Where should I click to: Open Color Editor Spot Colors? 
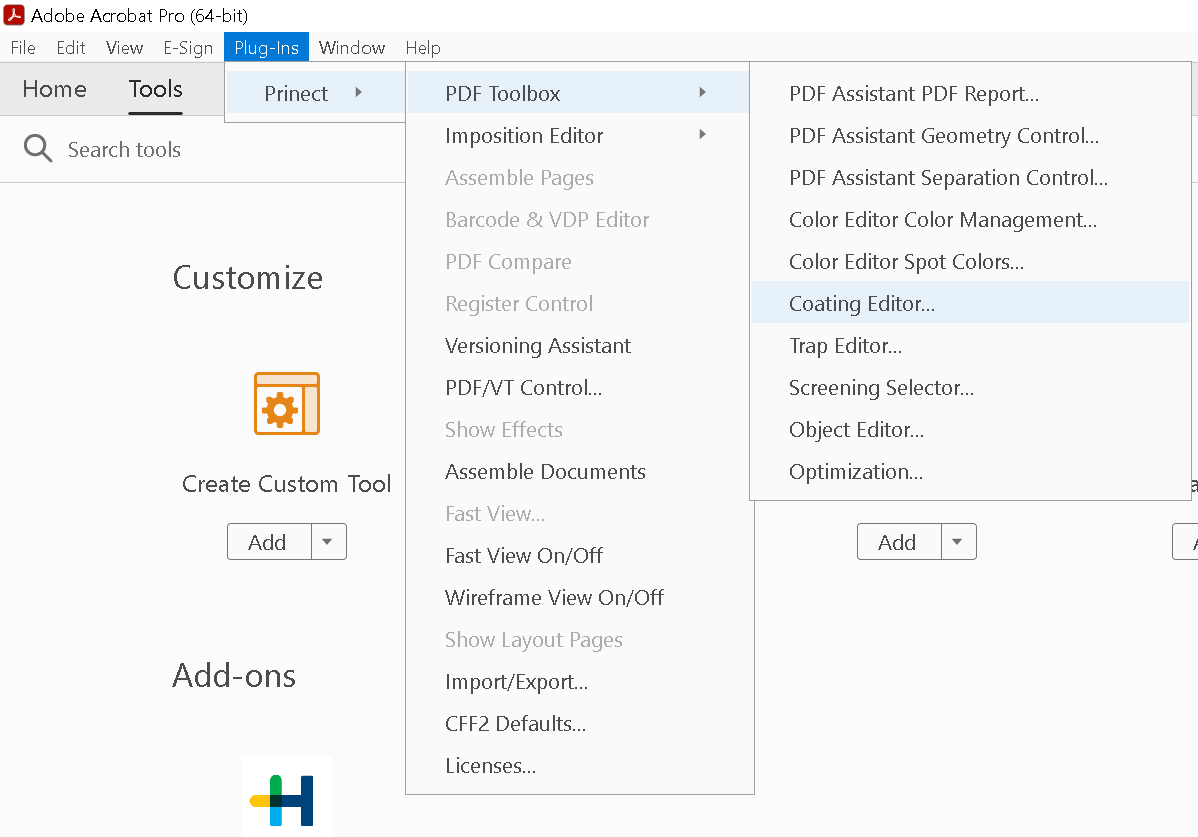[x=970, y=261]
